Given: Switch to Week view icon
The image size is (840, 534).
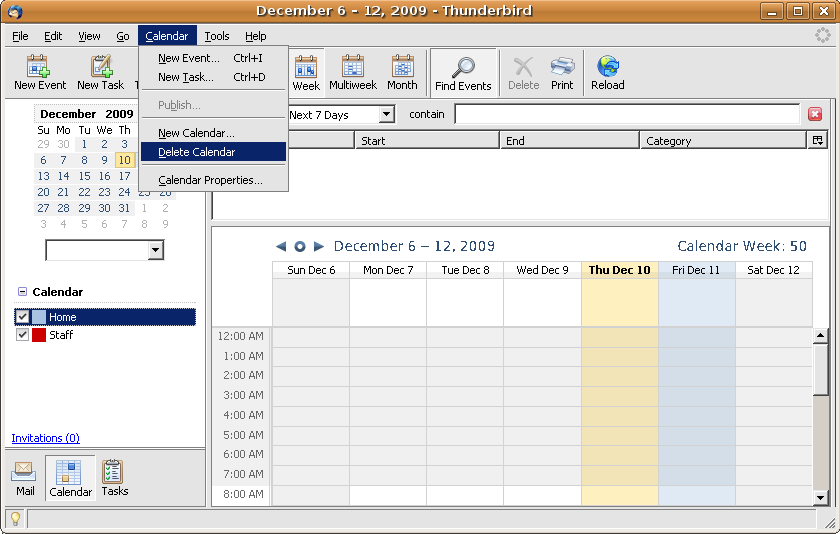Looking at the screenshot, I should pos(306,66).
